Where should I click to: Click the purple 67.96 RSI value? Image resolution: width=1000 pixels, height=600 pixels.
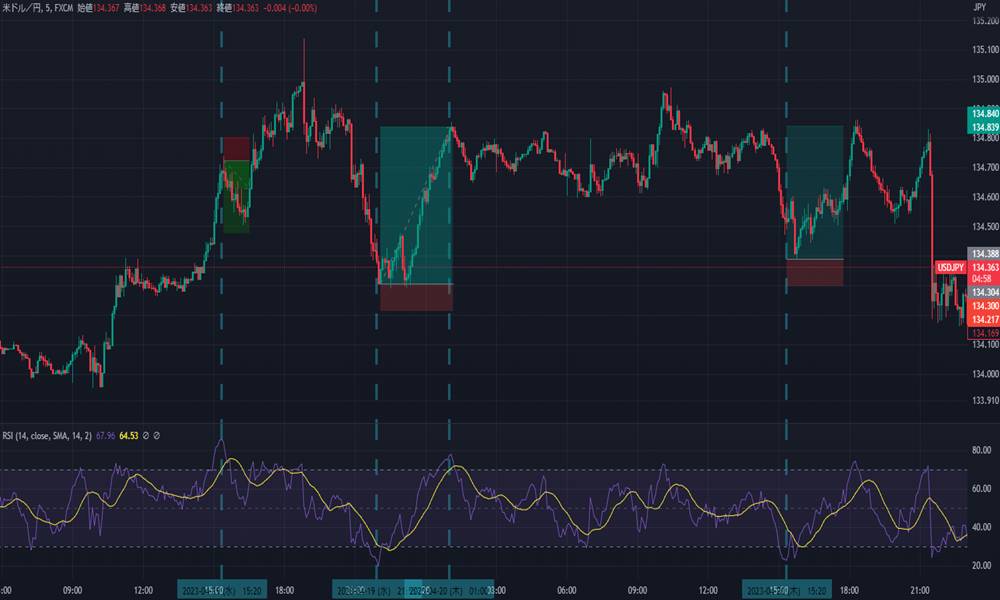click(104, 435)
